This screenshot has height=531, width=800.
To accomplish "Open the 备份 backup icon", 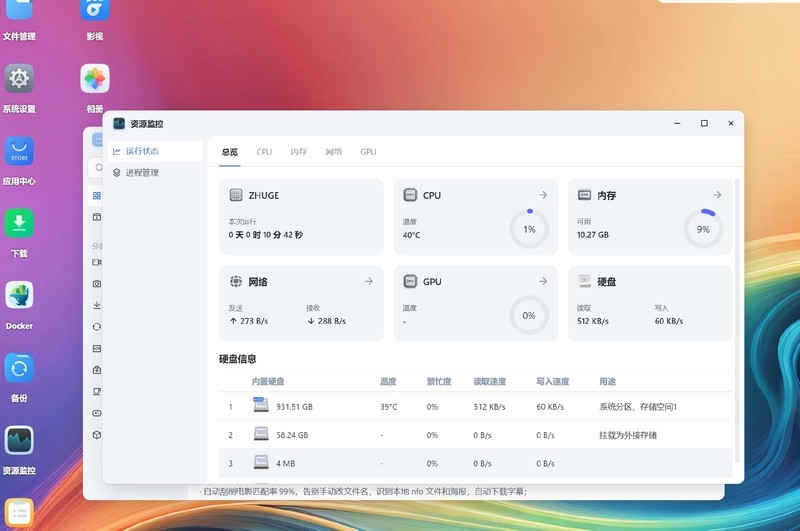I will pyautogui.click(x=19, y=368).
